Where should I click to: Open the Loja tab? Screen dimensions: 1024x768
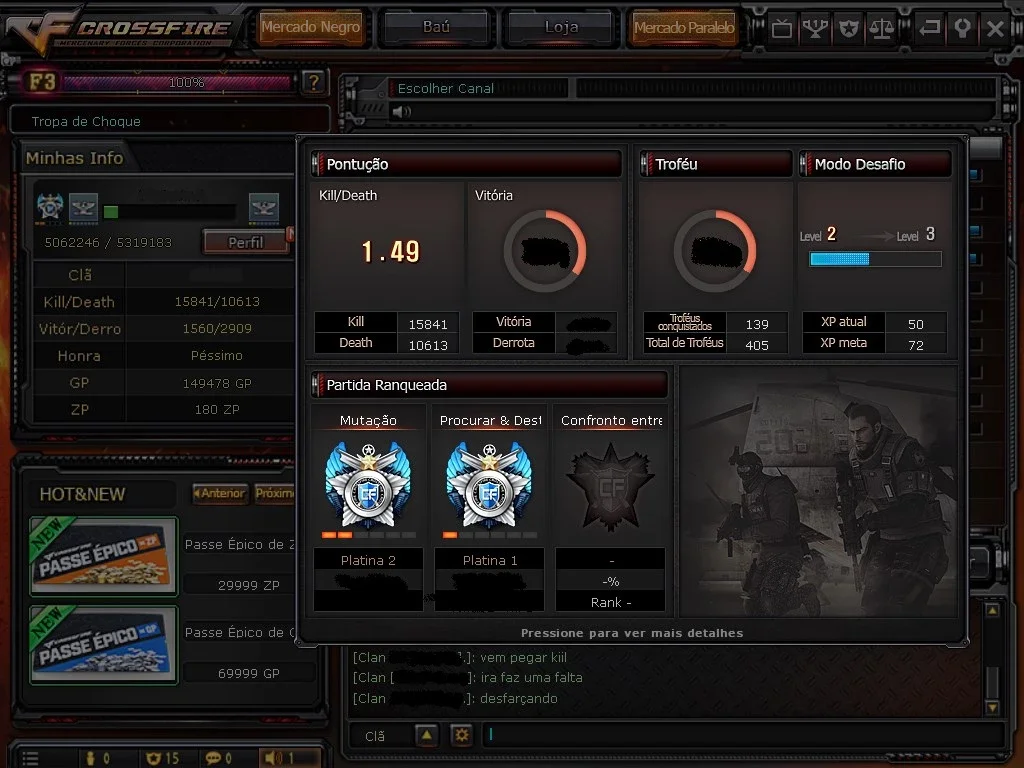(x=562, y=27)
